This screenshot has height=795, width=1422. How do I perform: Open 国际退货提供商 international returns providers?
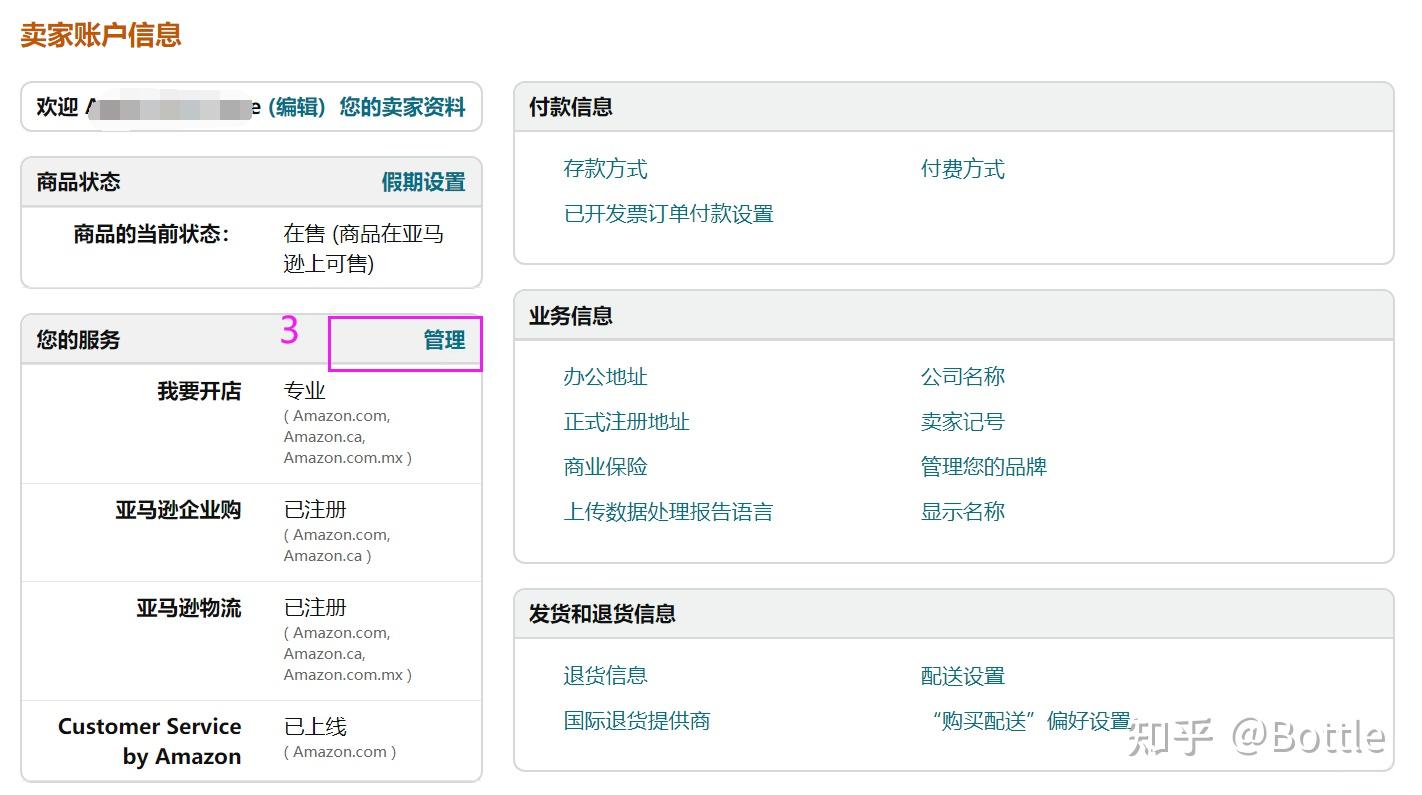tap(635, 721)
